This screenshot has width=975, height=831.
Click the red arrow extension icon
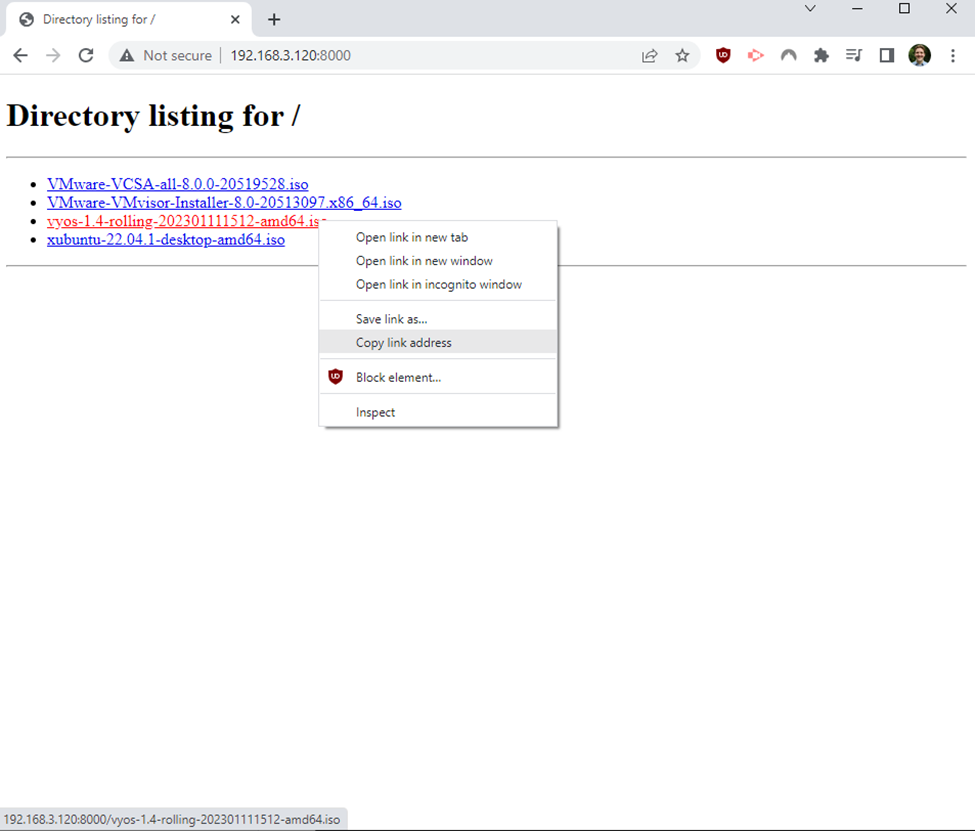click(x=756, y=55)
